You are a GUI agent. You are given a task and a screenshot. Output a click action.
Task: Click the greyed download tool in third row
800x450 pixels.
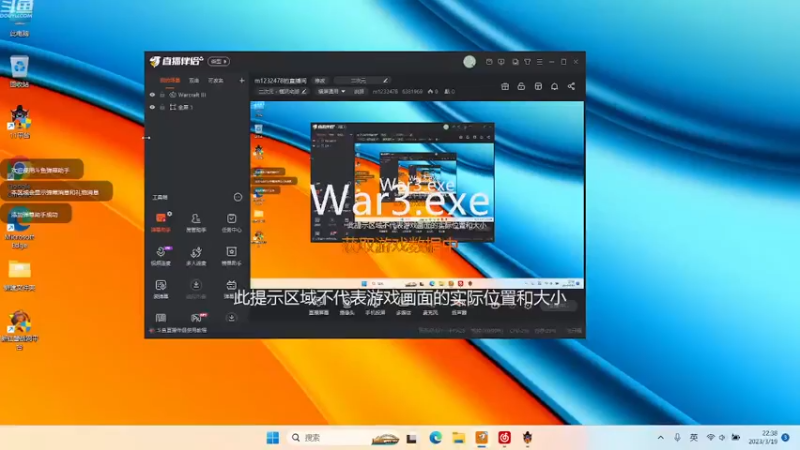pyautogui.click(x=196, y=289)
